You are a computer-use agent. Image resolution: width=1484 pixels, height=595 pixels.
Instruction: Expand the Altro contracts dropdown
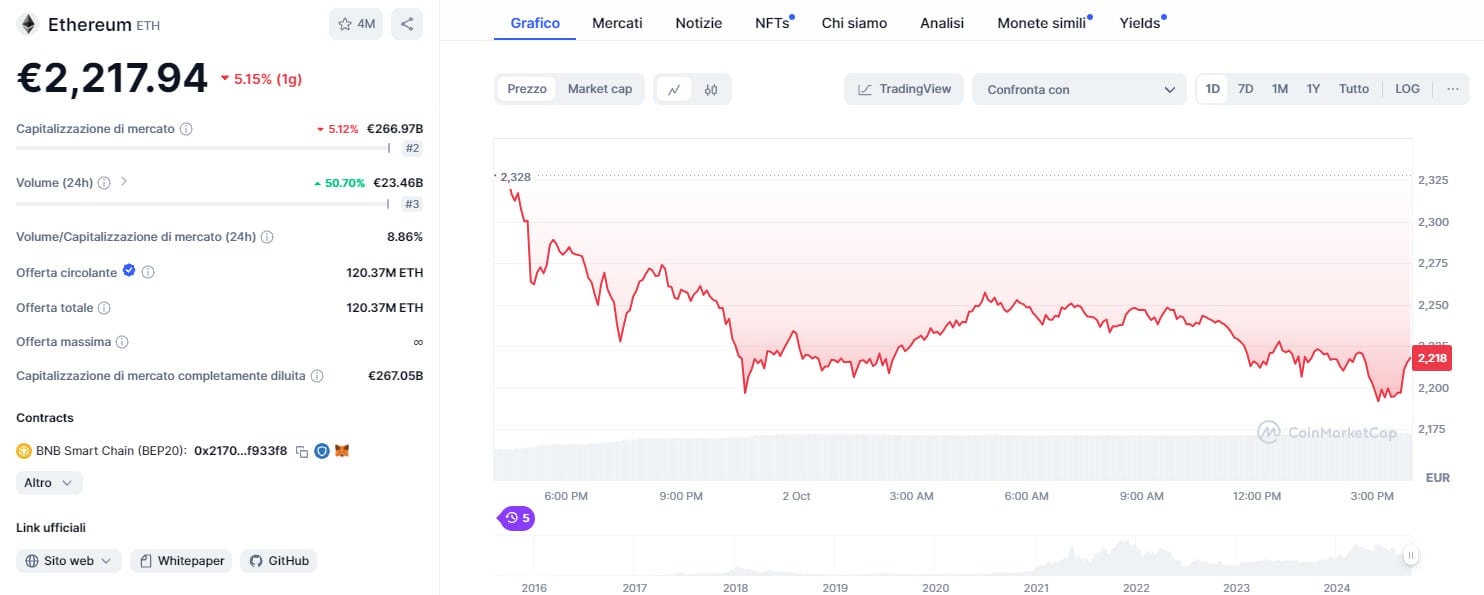(49, 483)
